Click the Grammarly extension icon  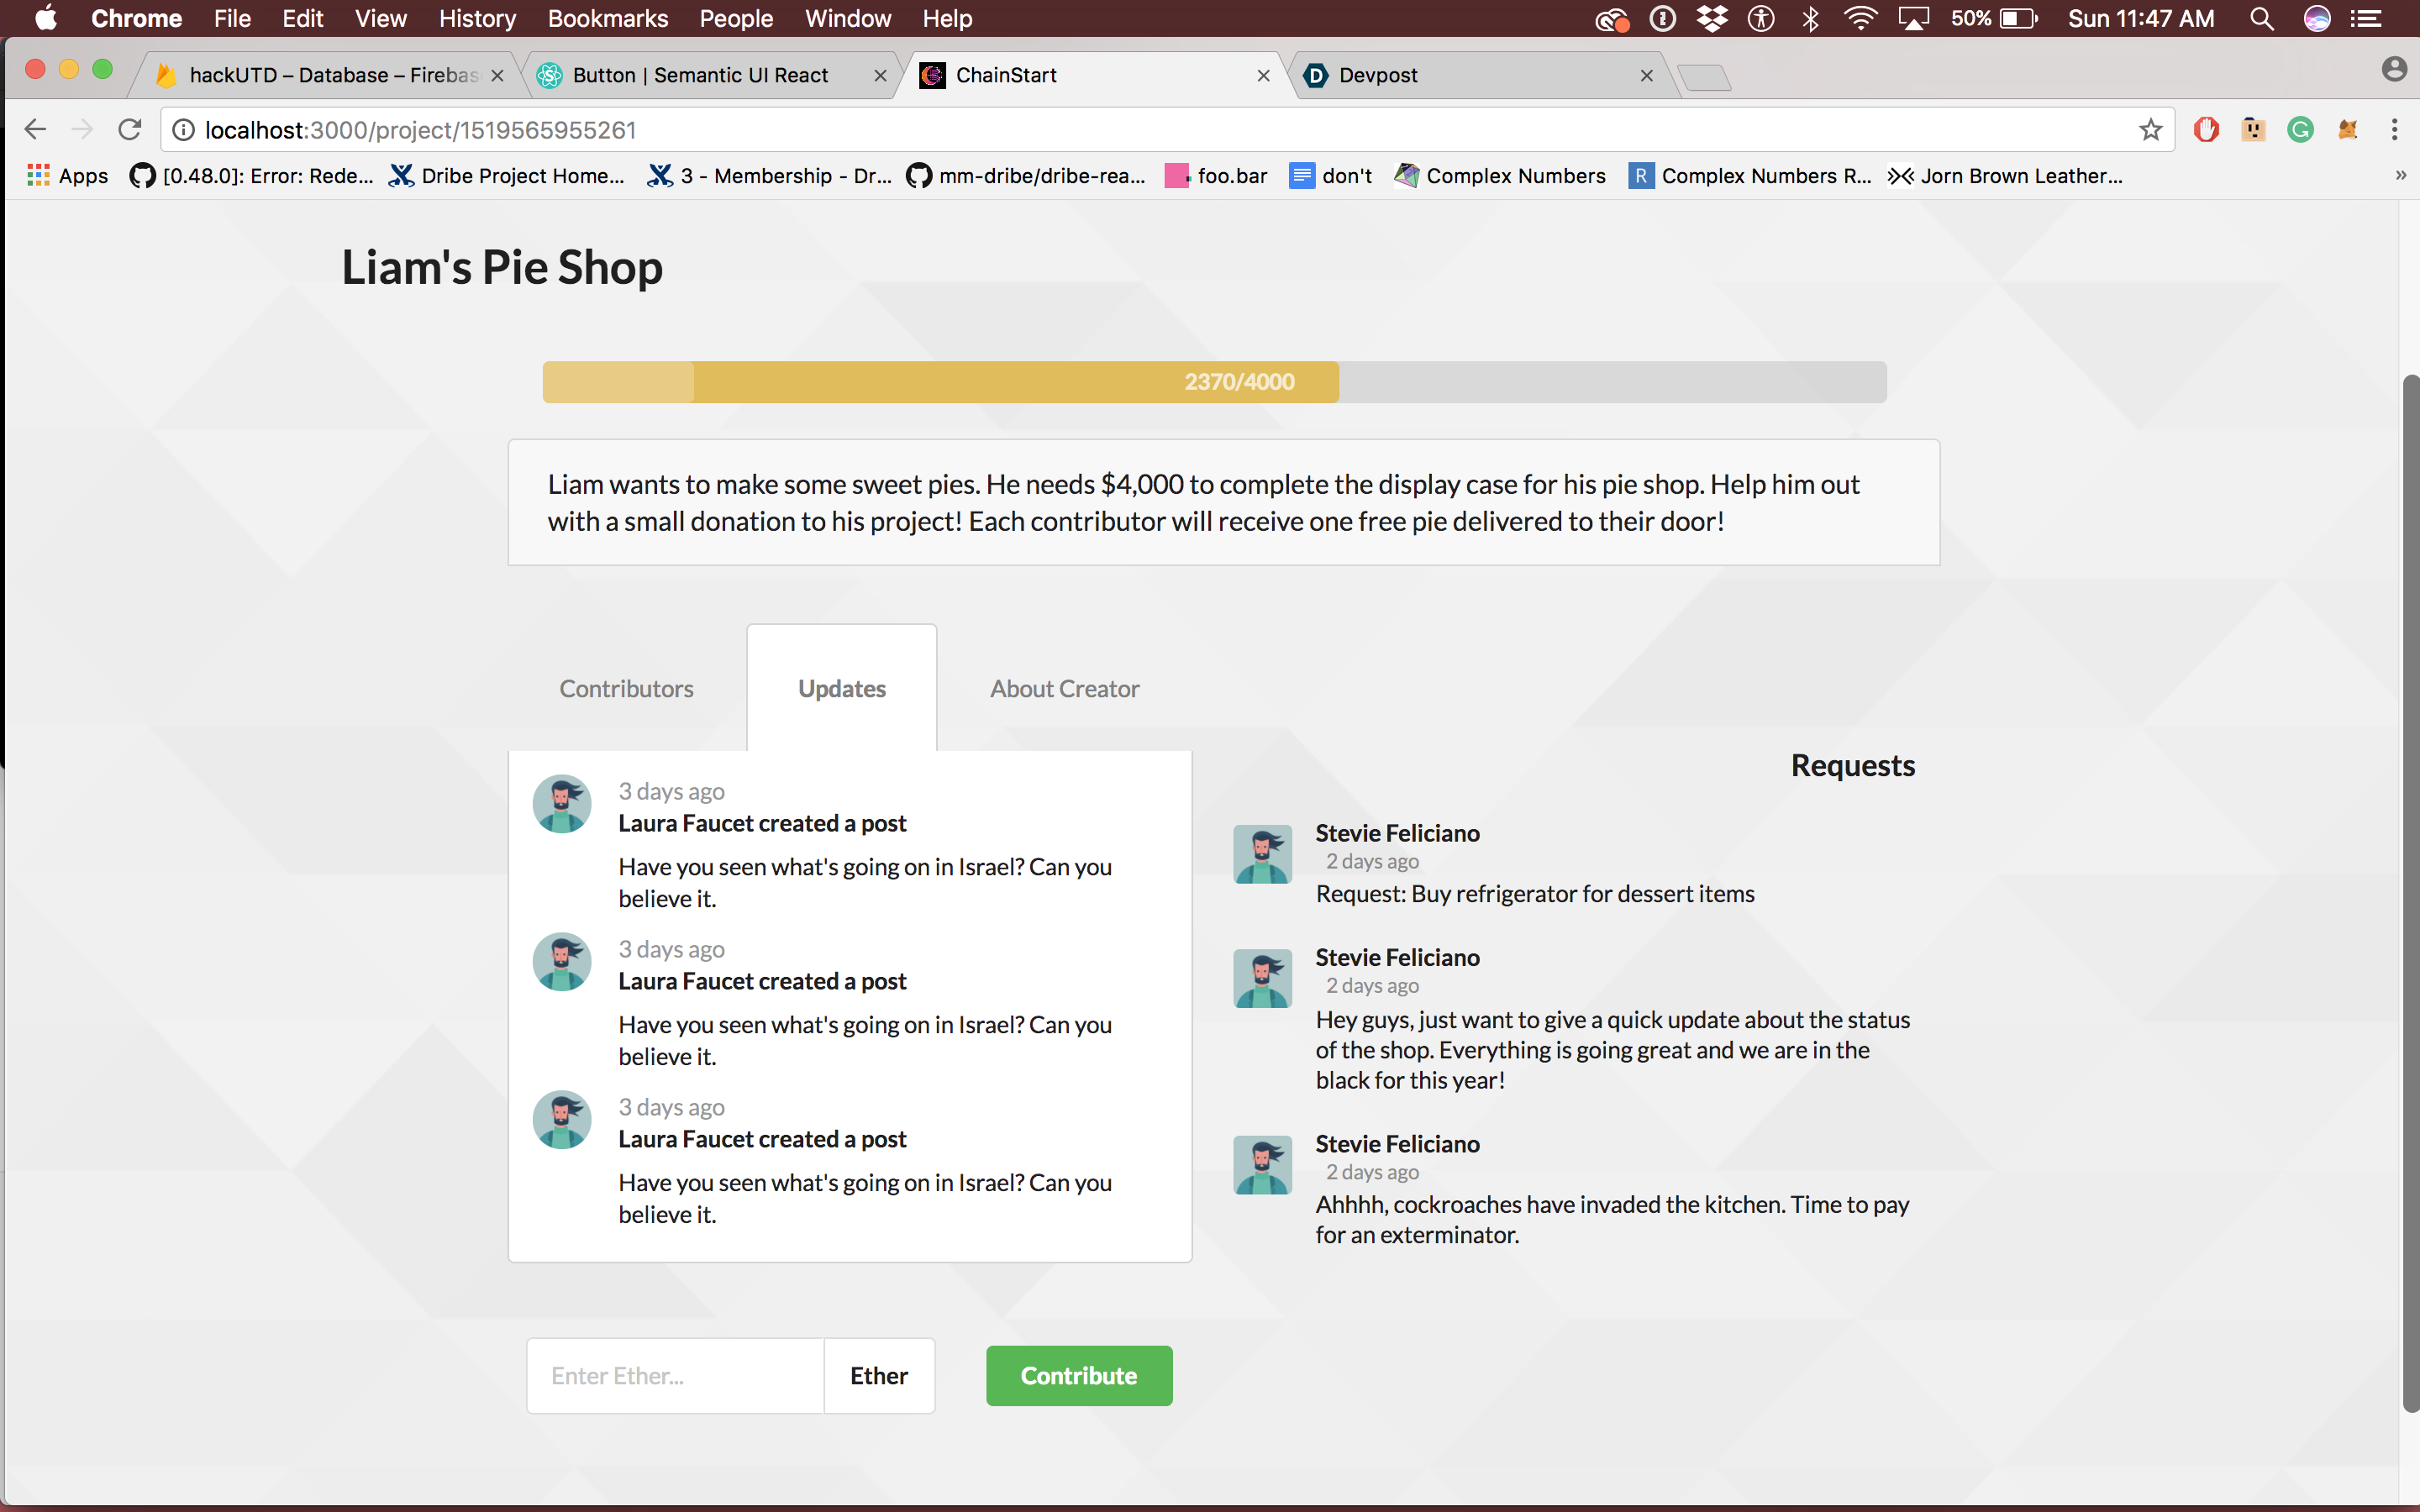[2300, 130]
